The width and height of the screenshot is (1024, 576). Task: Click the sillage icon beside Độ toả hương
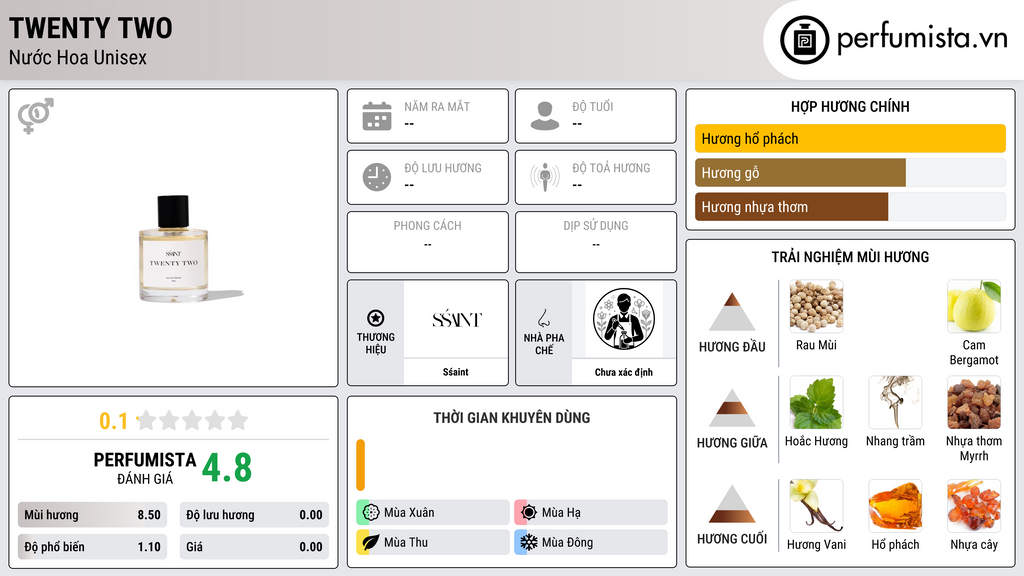[545, 177]
